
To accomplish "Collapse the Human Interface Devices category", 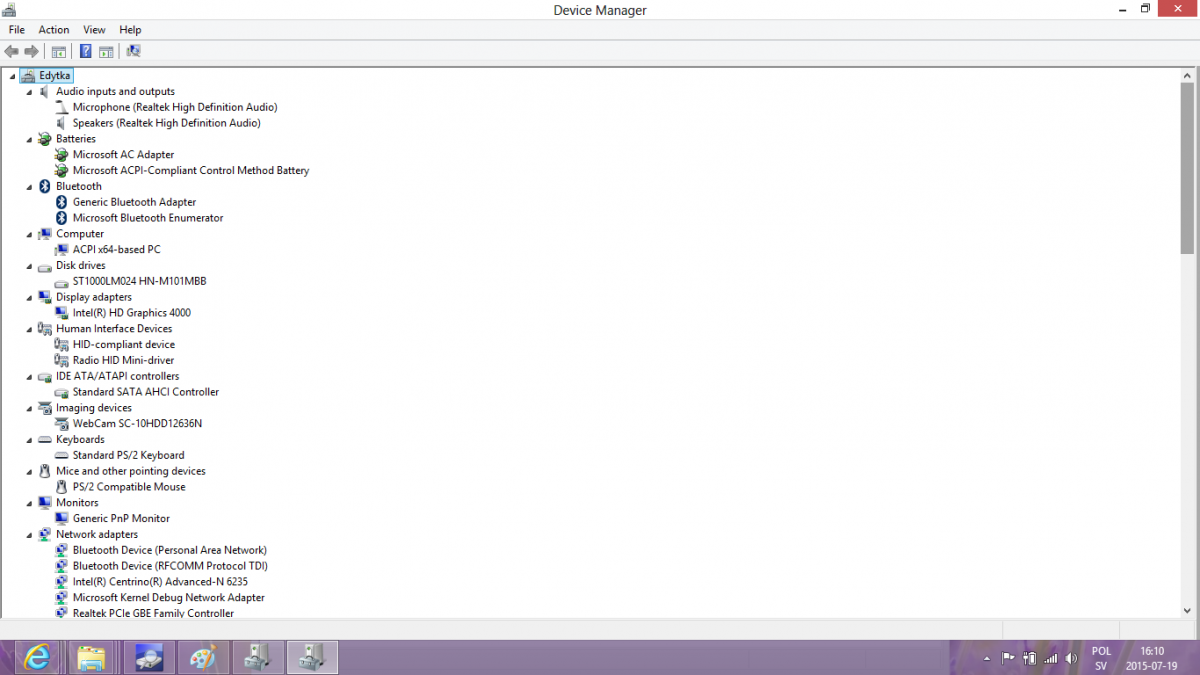I will click(30, 329).
